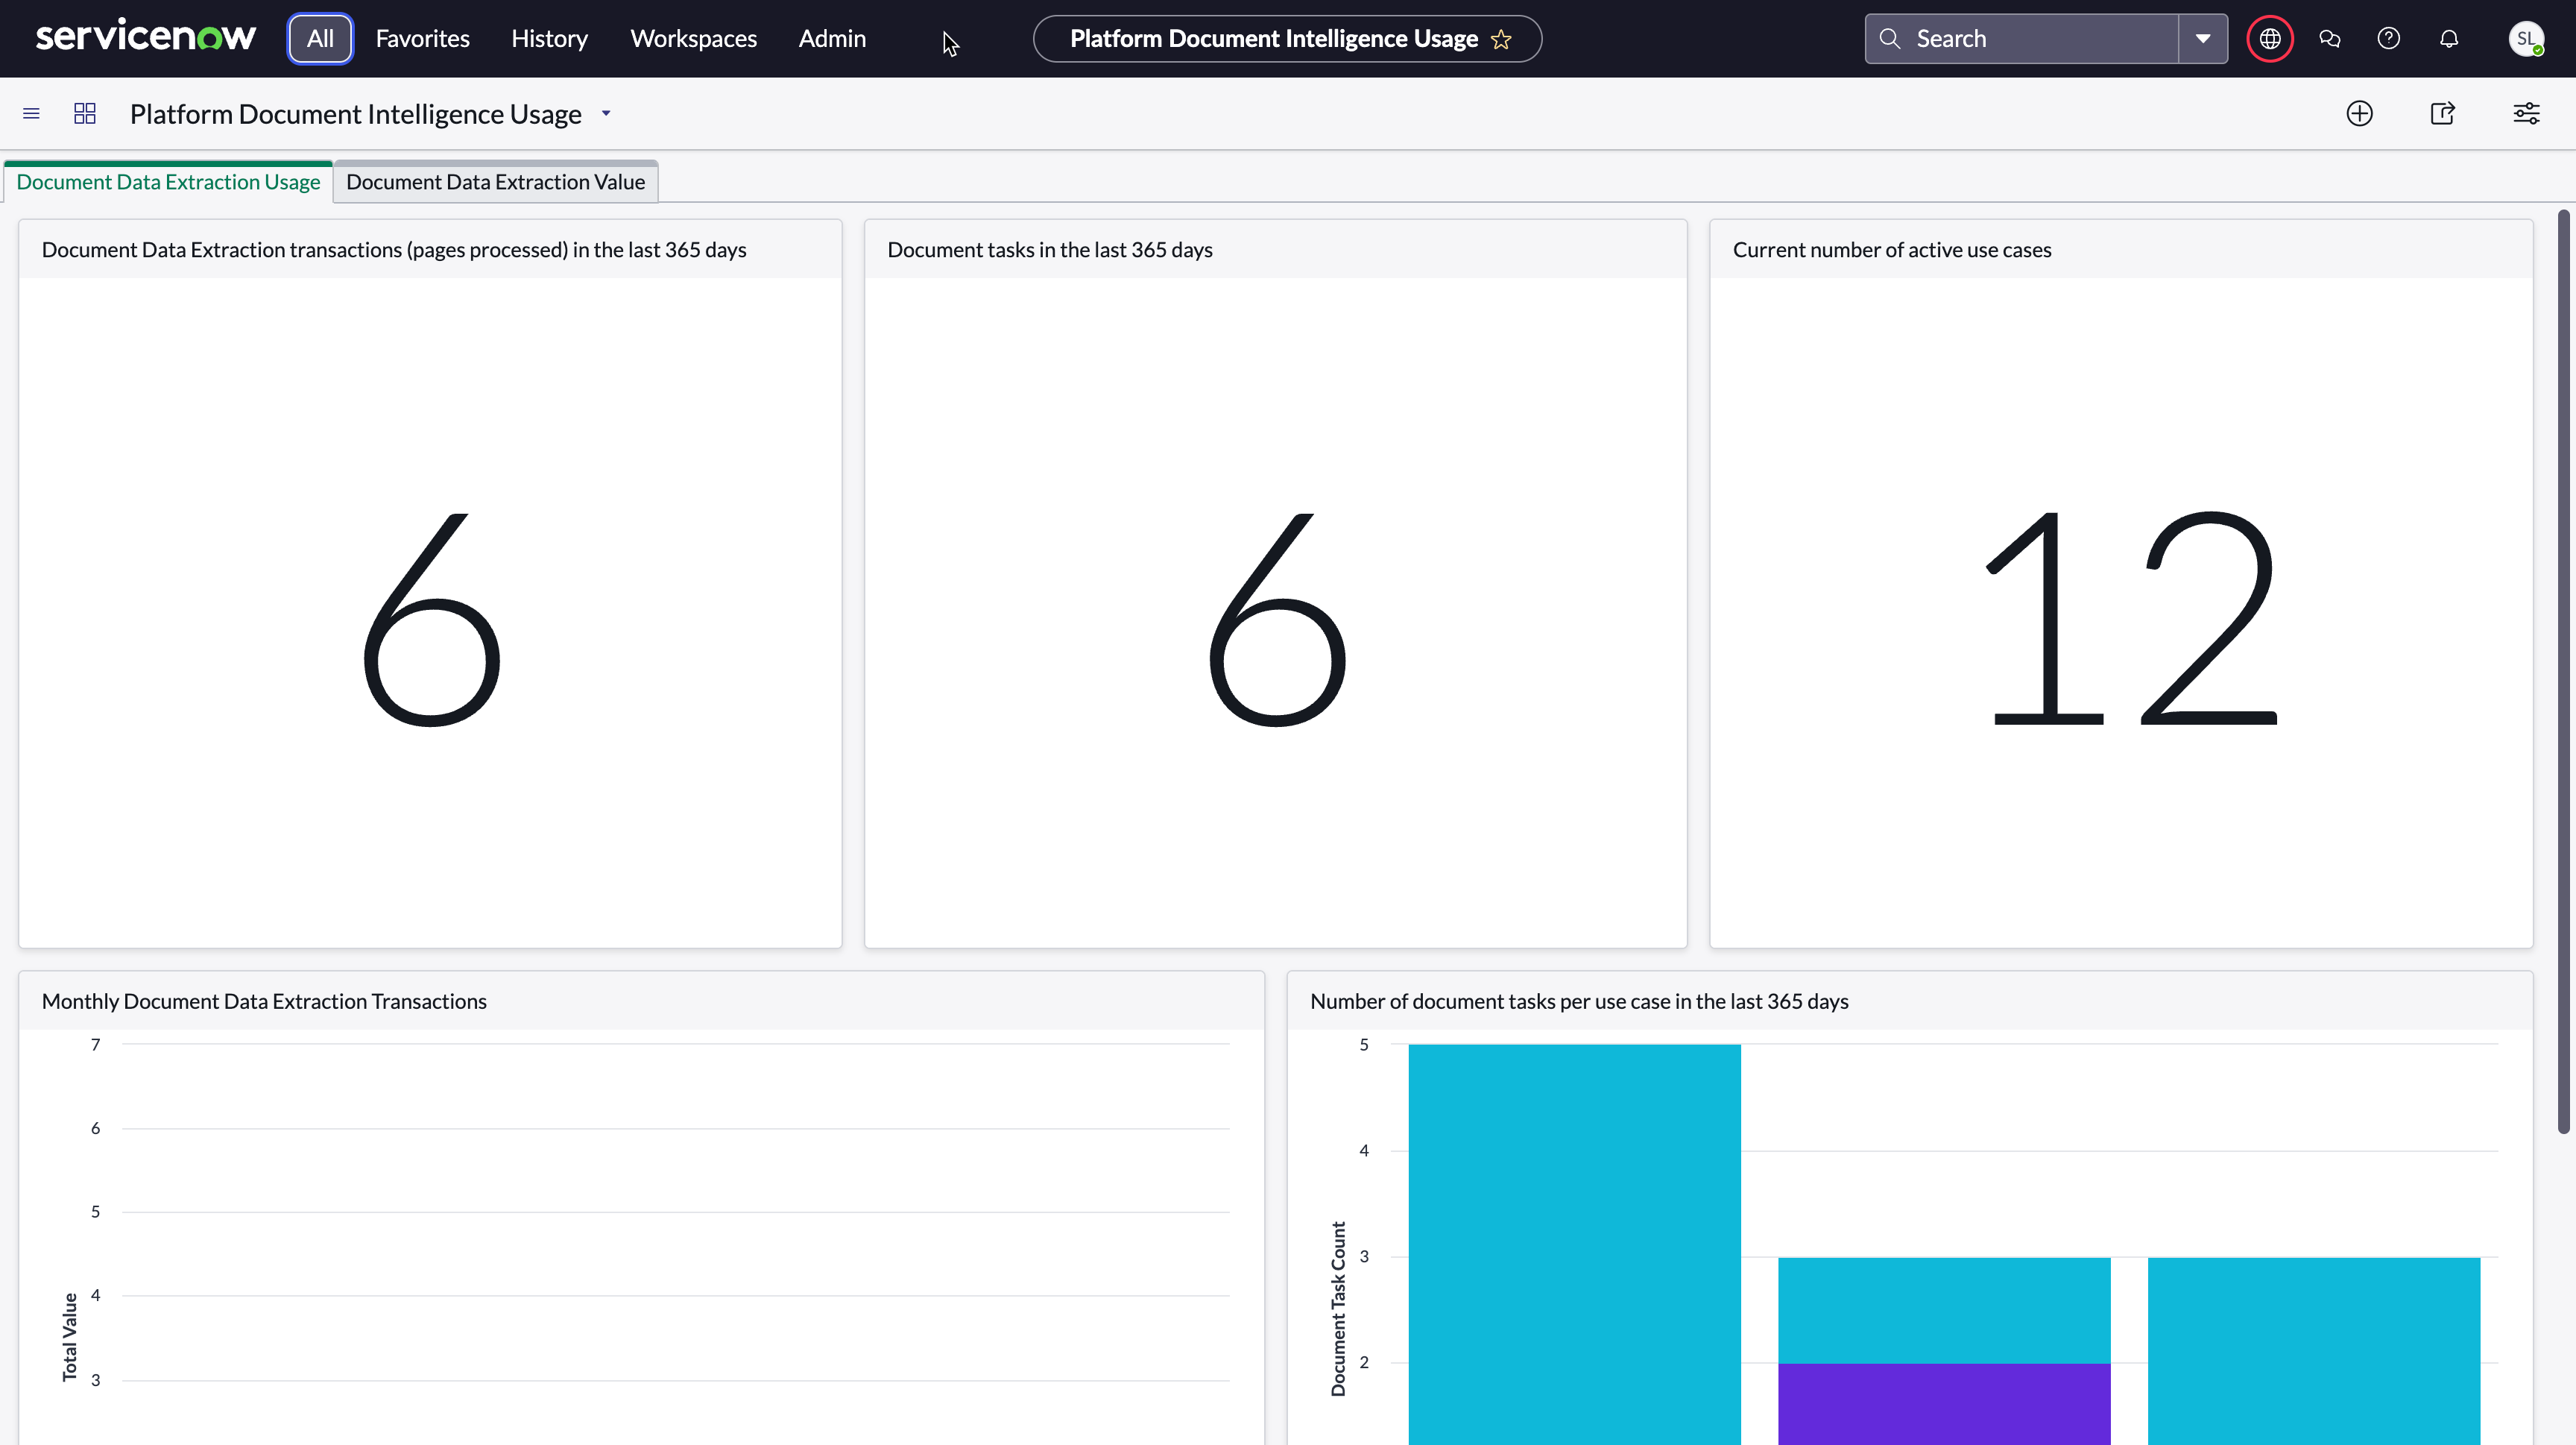Select the Document Data Extraction Usage tab
The height and width of the screenshot is (1445, 2576).
pos(168,182)
